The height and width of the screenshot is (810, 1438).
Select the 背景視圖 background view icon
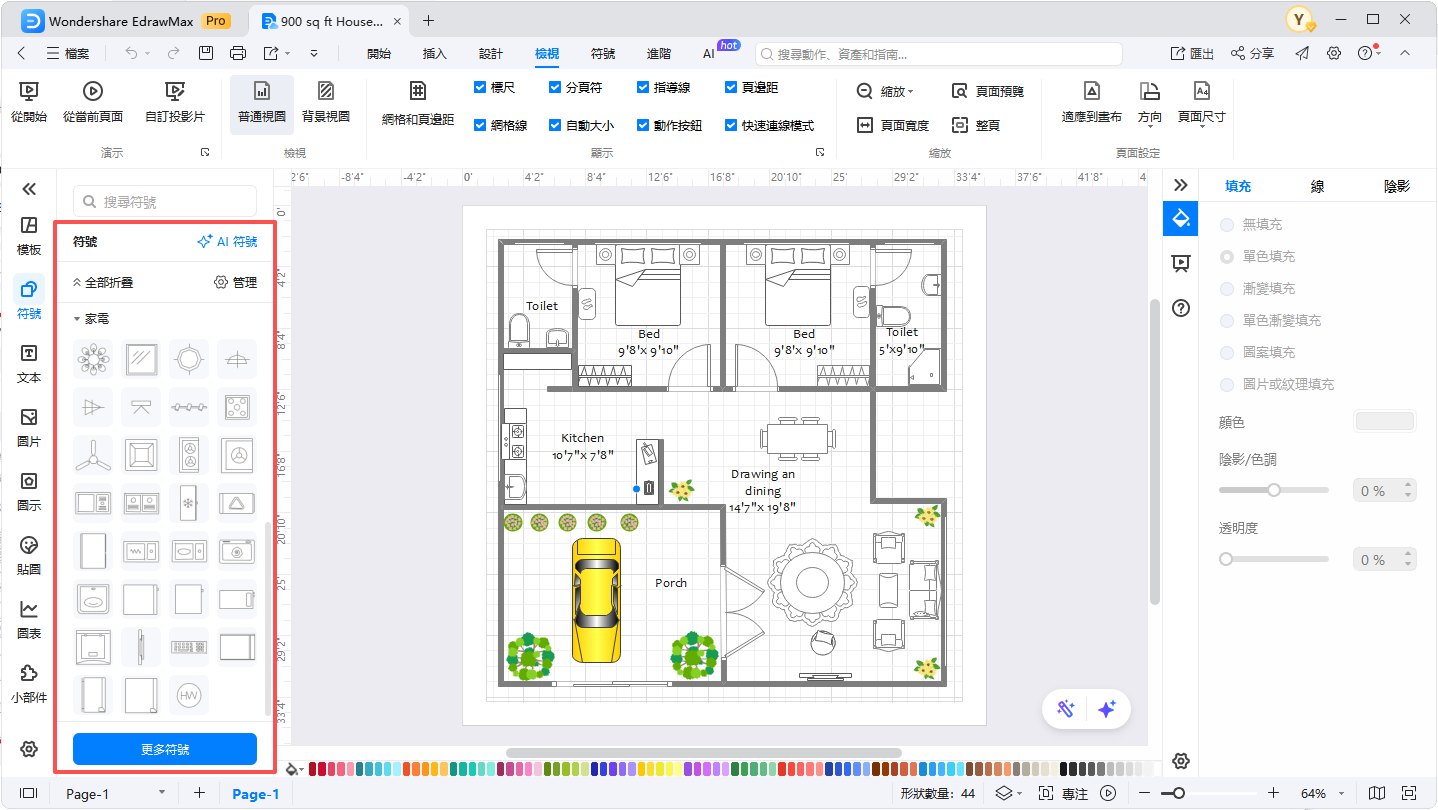pos(326,92)
